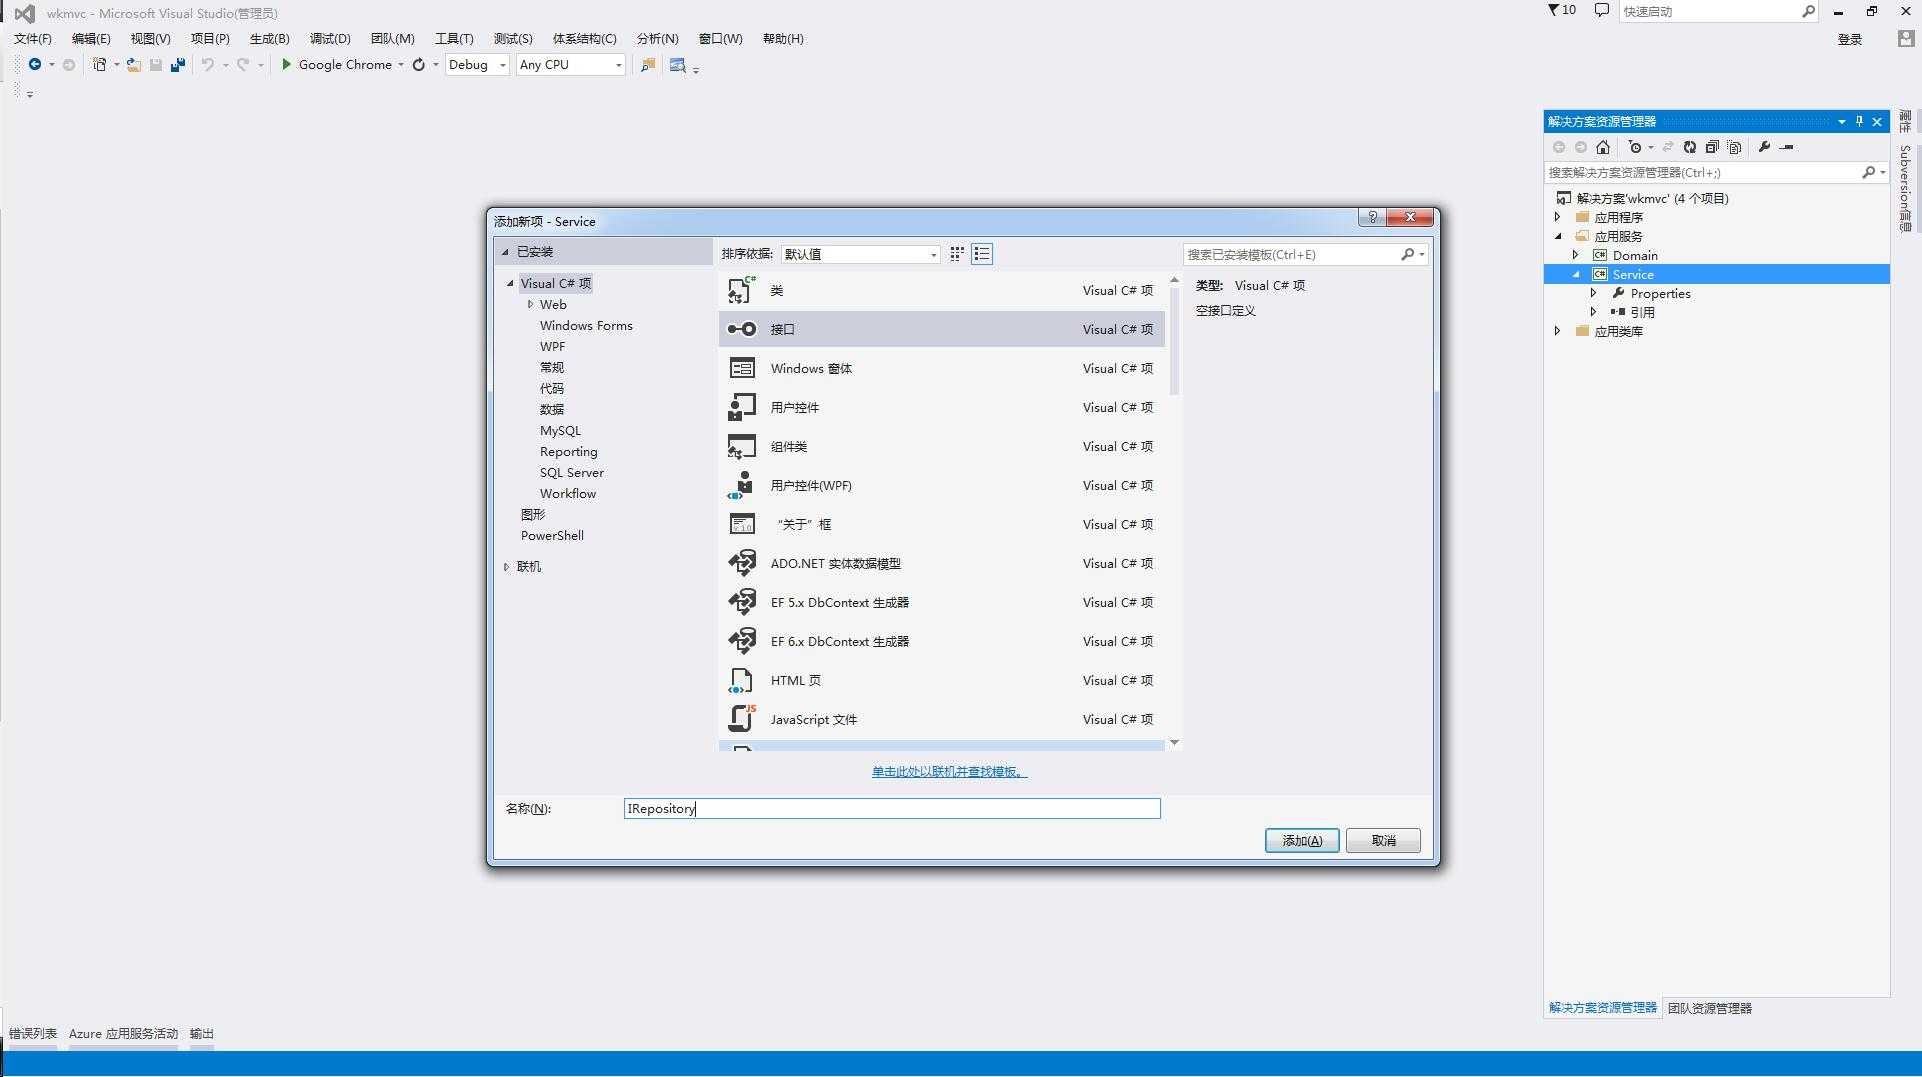1922x1077 pixels.
Task: Open the 生成(B) menu
Action: pos(269,38)
